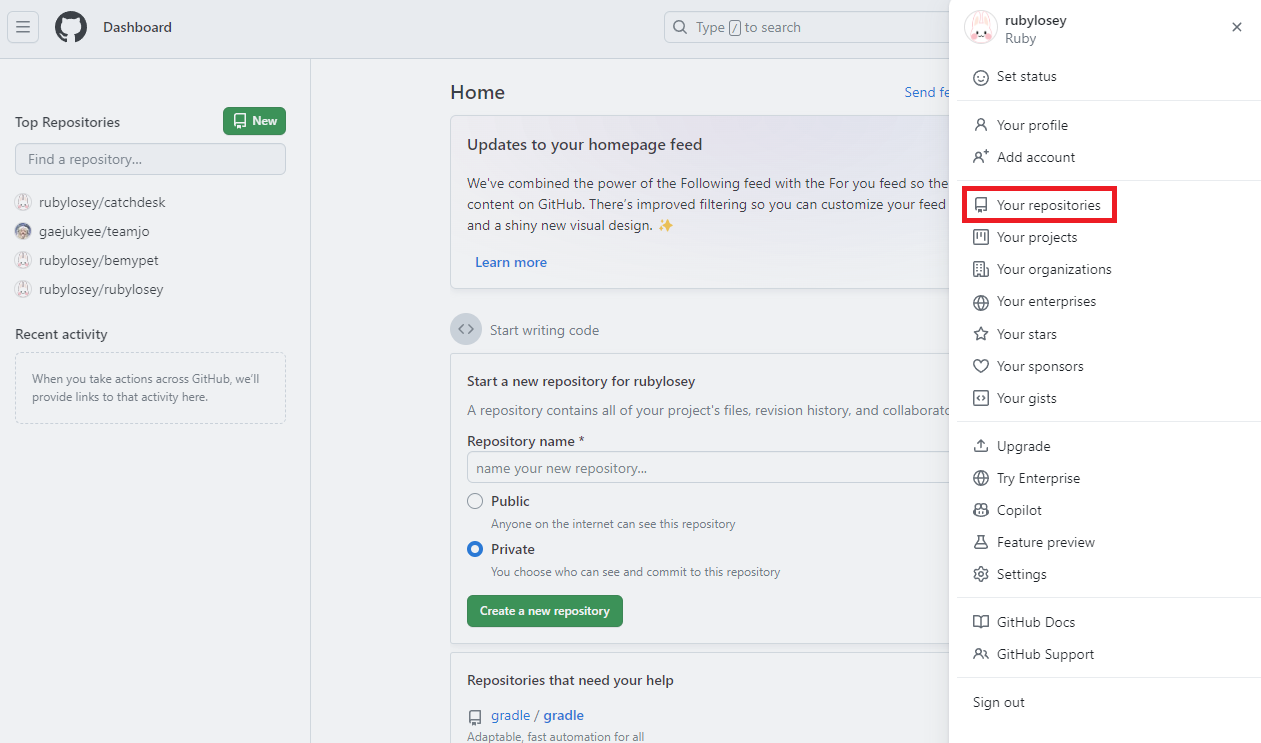The width and height of the screenshot is (1261, 743).
Task: Open rubylosey/catchdesk repository link
Action: [102, 202]
